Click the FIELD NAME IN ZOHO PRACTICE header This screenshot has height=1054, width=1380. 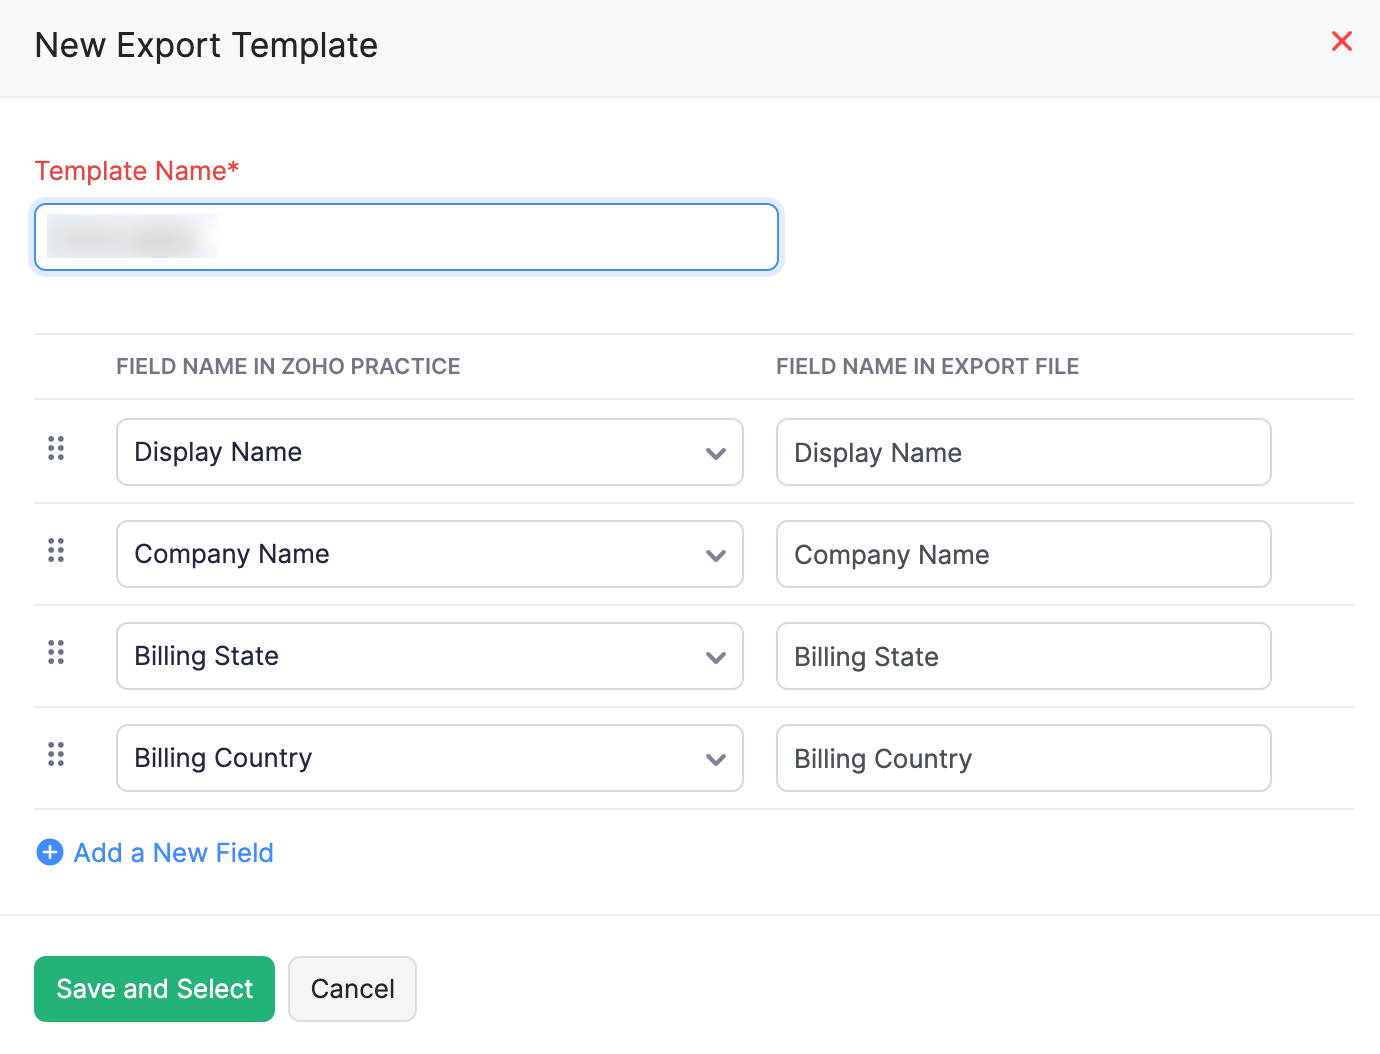[x=288, y=366]
